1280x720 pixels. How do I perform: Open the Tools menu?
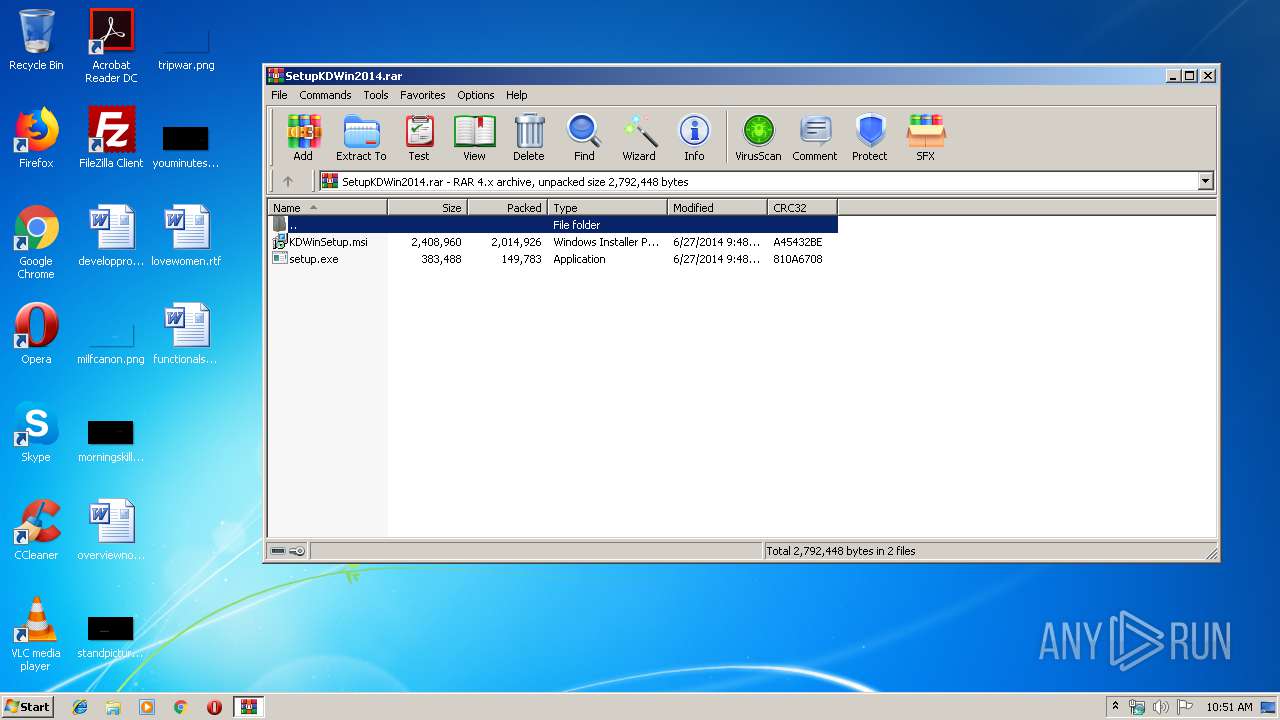click(376, 95)
